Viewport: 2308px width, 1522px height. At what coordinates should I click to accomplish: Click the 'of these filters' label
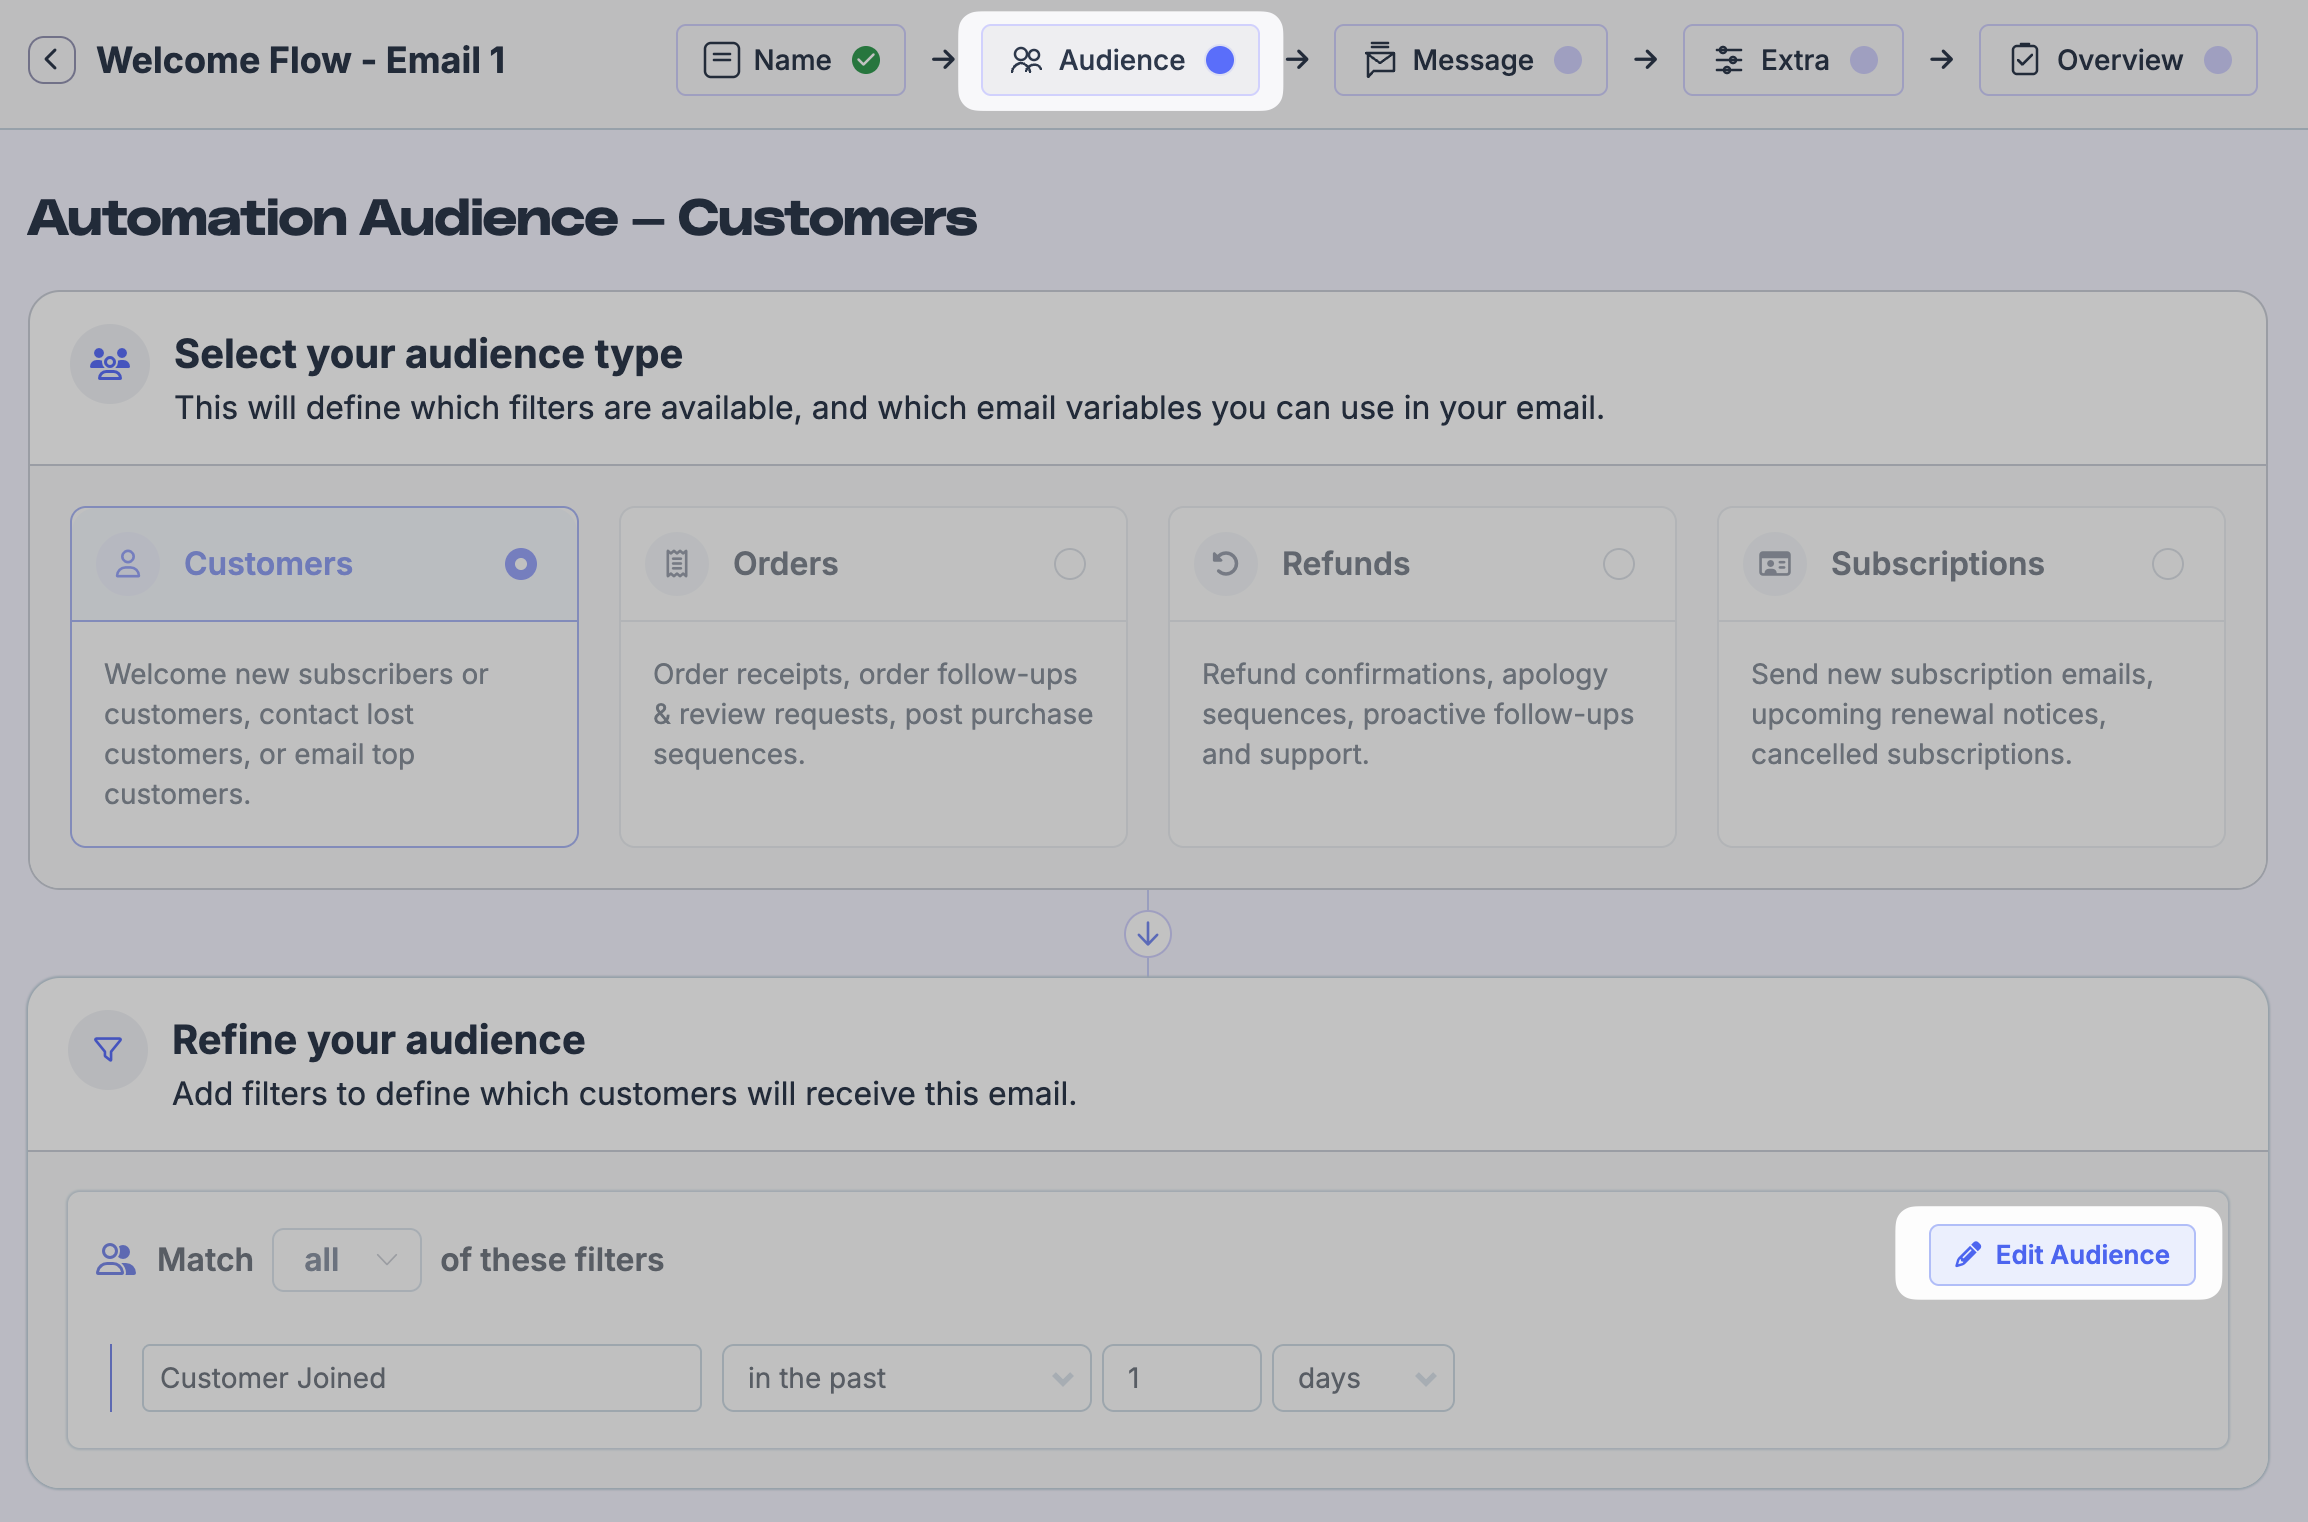(x=552, y=1260)
